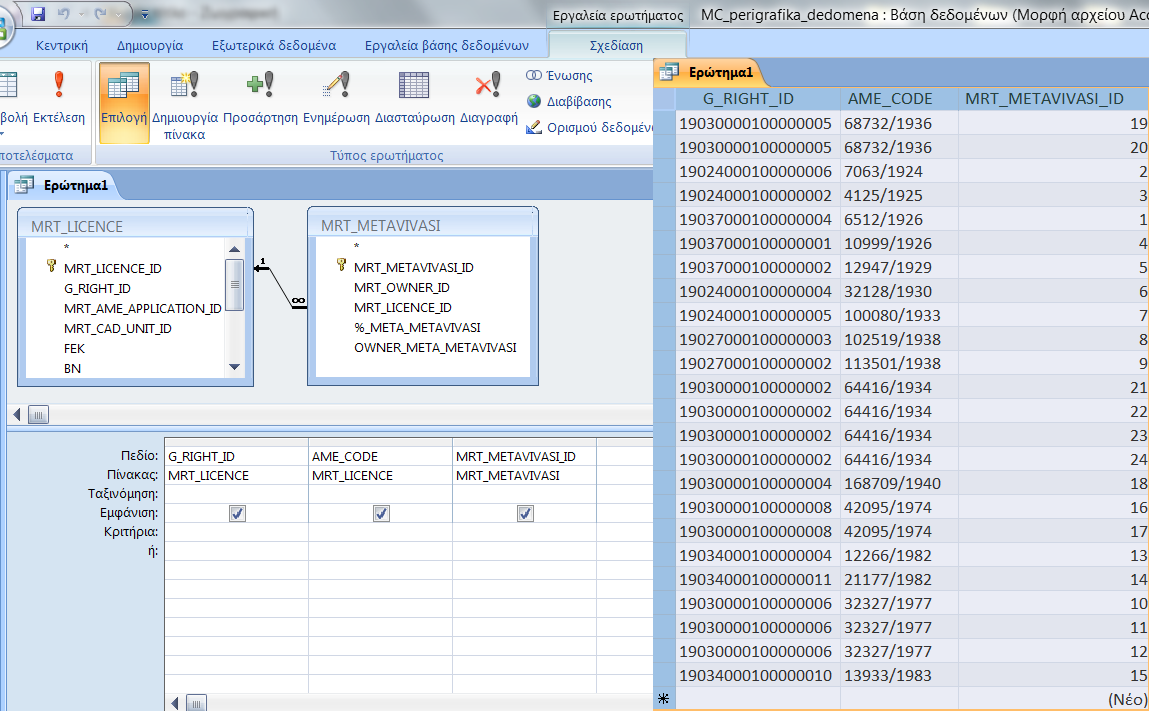
Task: Click the Πεδίο cell containing MRT_METAVIVASI_ID
Action: pyautogui.click(x=525, y=456)
